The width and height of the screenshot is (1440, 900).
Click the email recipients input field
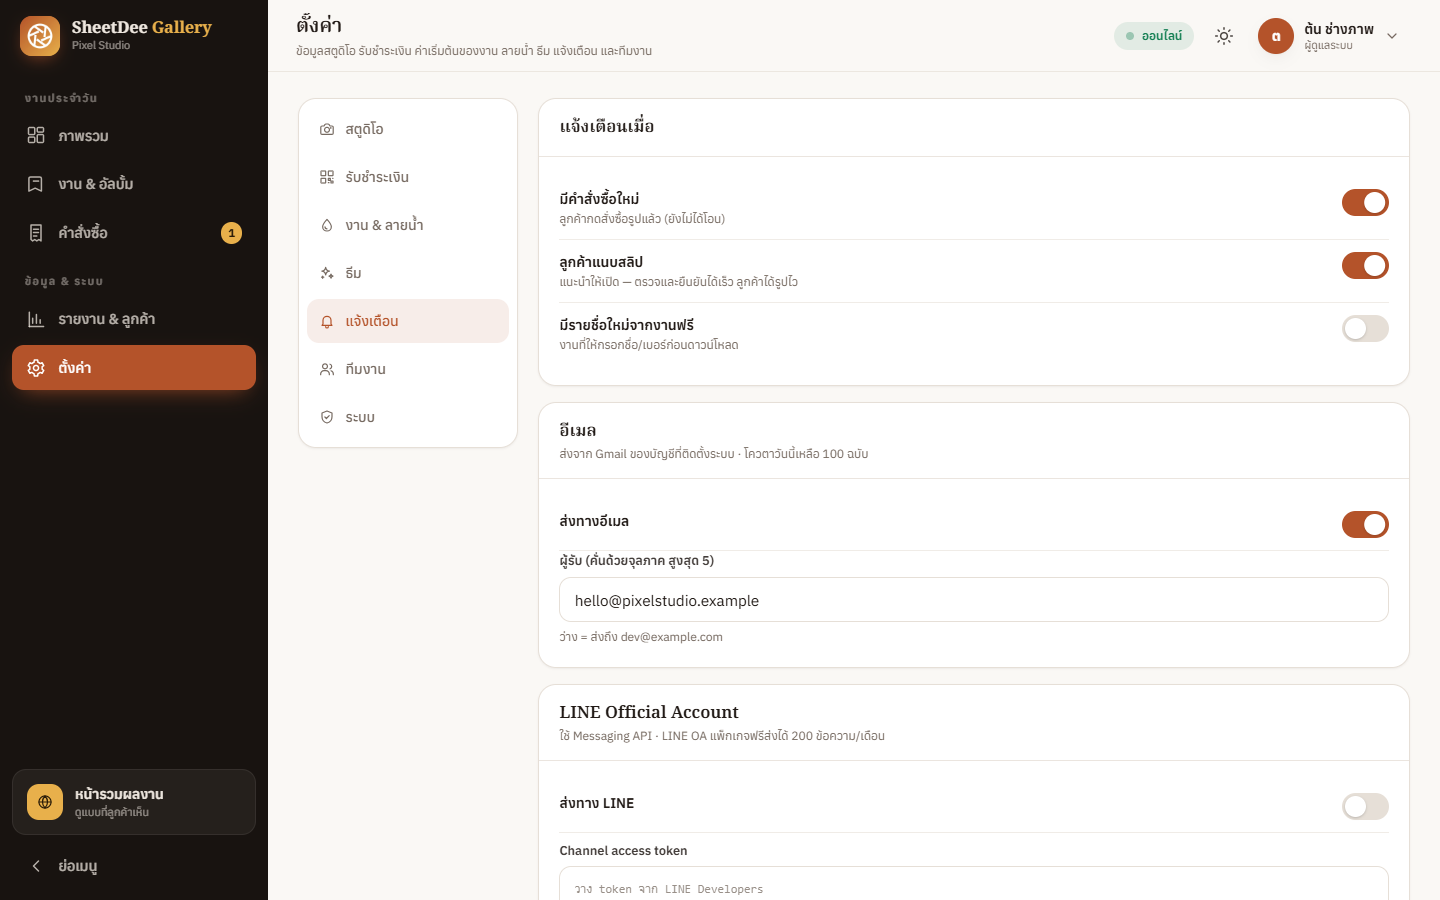(974, 600)
